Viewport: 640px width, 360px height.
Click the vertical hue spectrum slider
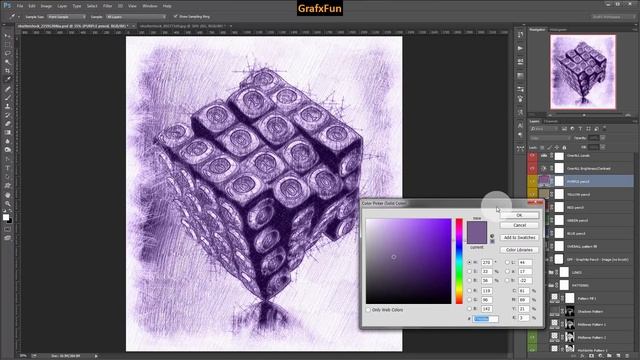coord(459,261)
